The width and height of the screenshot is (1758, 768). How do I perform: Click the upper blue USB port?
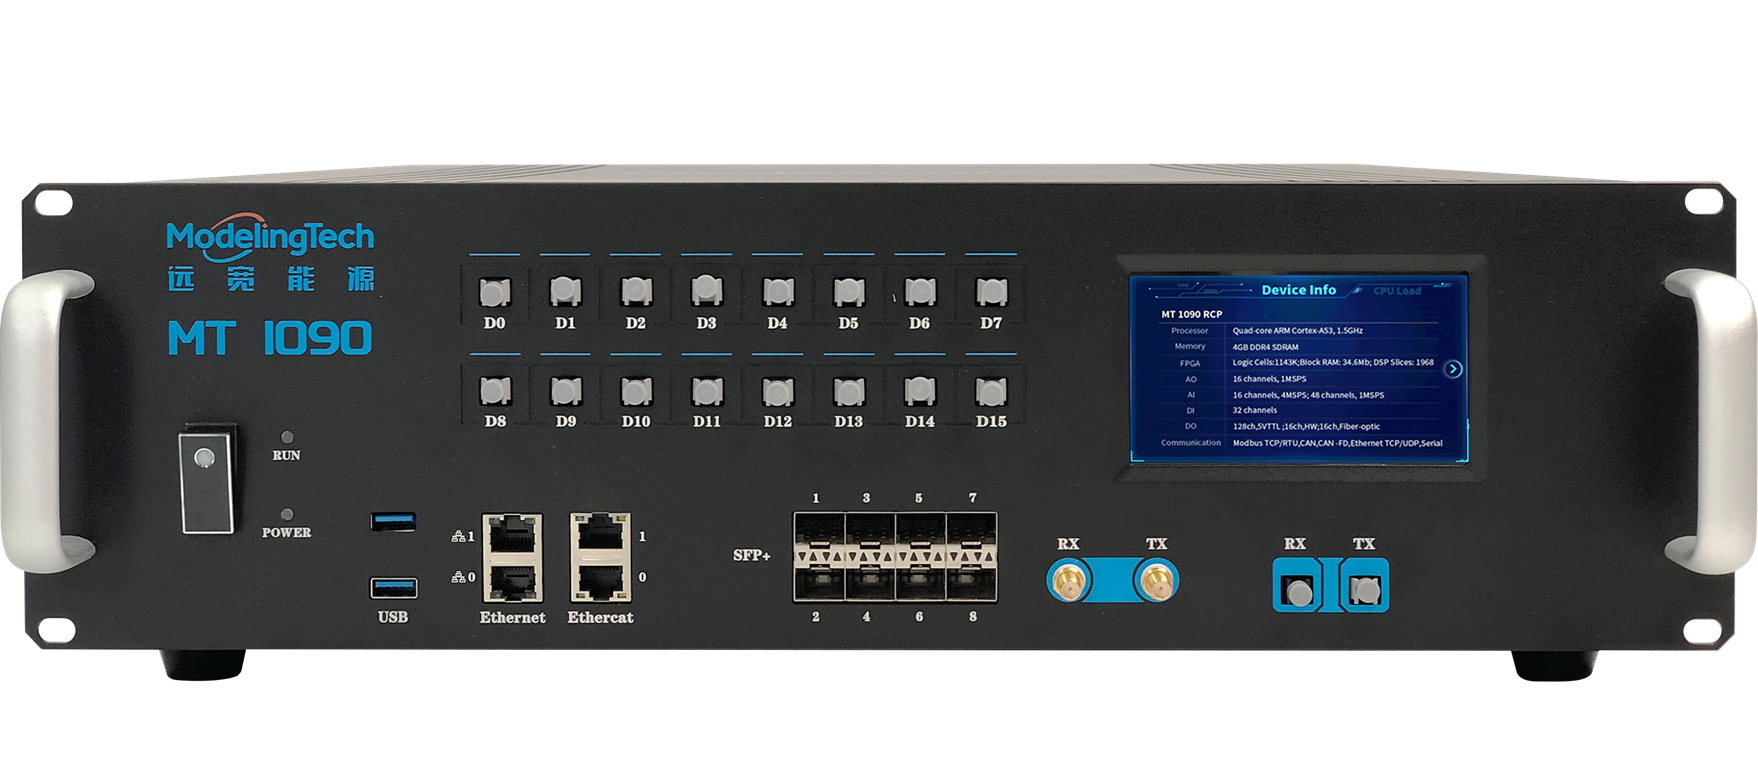tap(394, 521)
